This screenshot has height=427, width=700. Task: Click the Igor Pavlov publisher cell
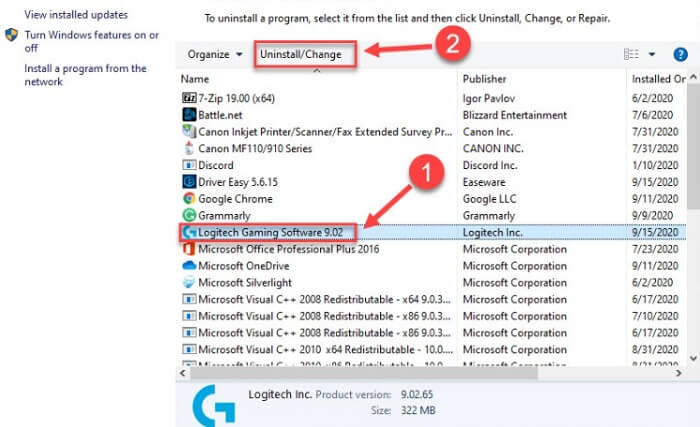pyautogui.click(x=489, y=98)
